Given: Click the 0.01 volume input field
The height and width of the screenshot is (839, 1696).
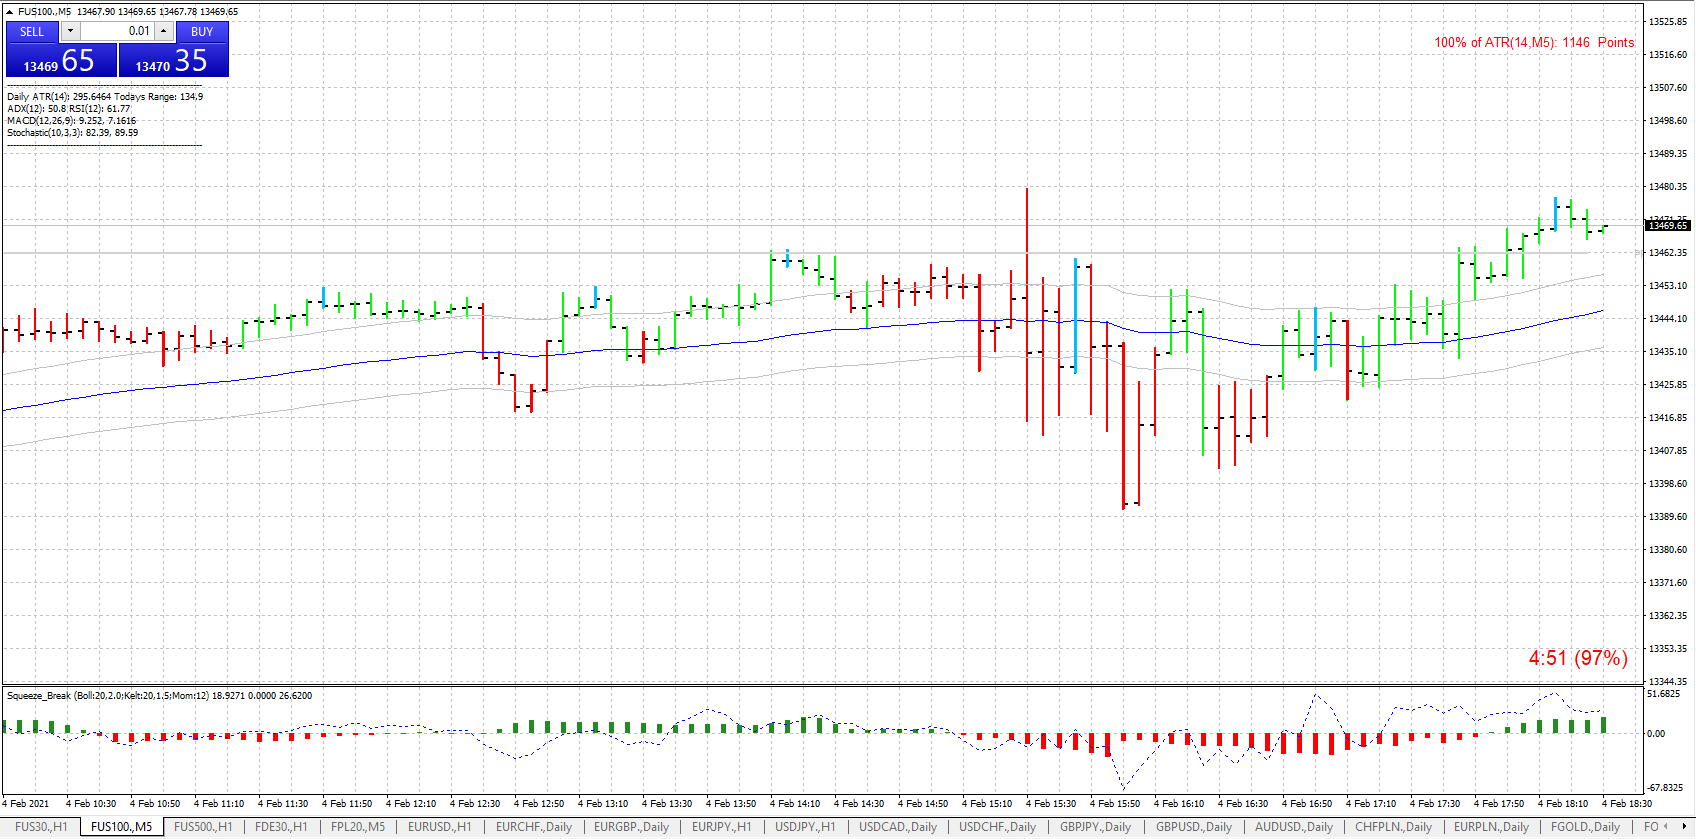Looking at the screenshot, I should pyautogui.click(x=117, y=31).
